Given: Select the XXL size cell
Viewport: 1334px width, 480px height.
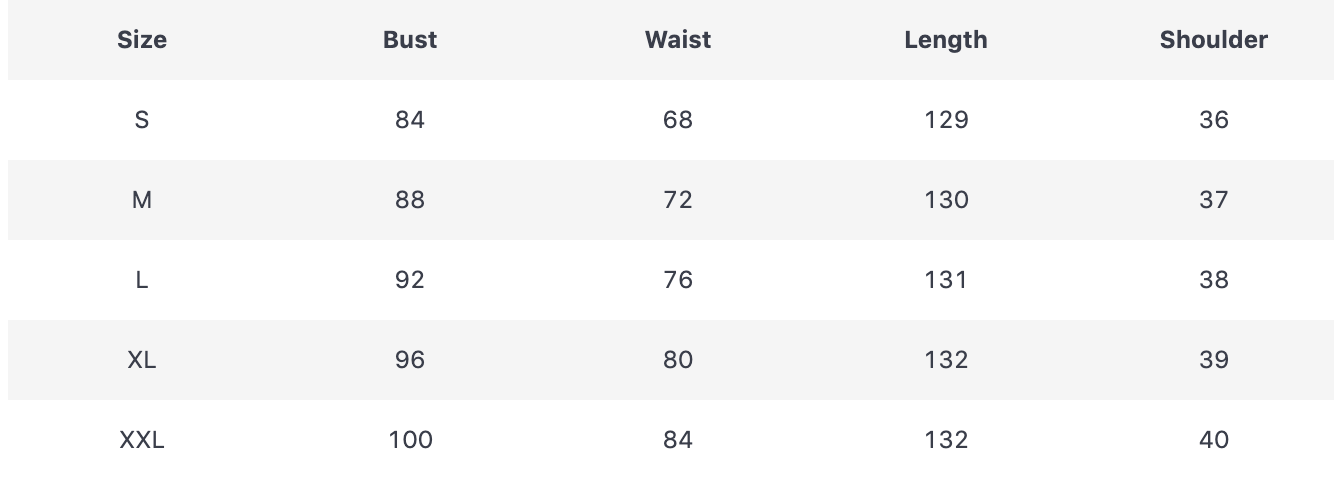Looking at the screenshot, I should point(142,440).
